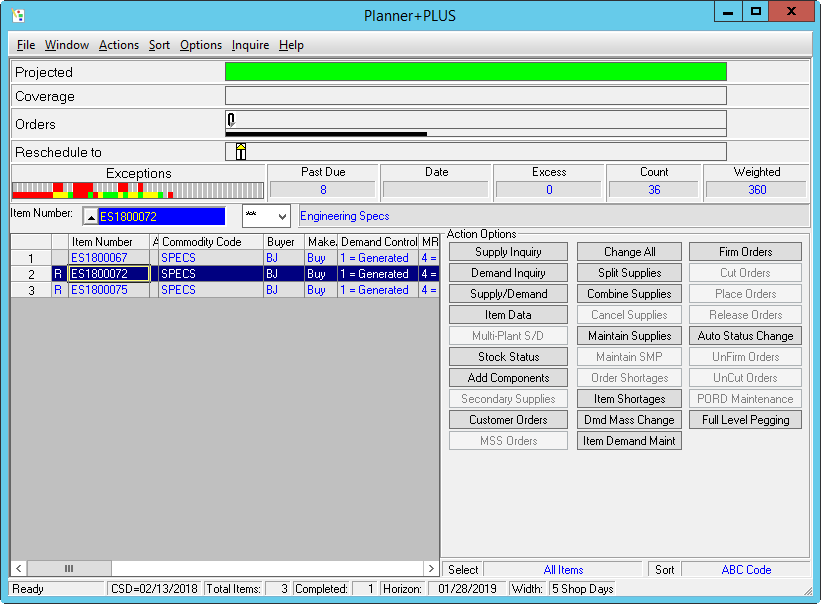Click the Change All button
Viewport: 821px width, 604px height.
629,252
